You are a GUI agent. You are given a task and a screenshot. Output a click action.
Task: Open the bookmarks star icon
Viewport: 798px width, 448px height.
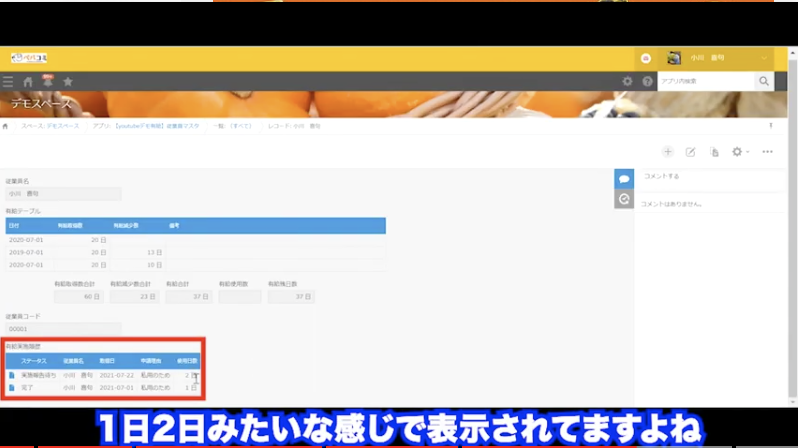coord(68,82)
